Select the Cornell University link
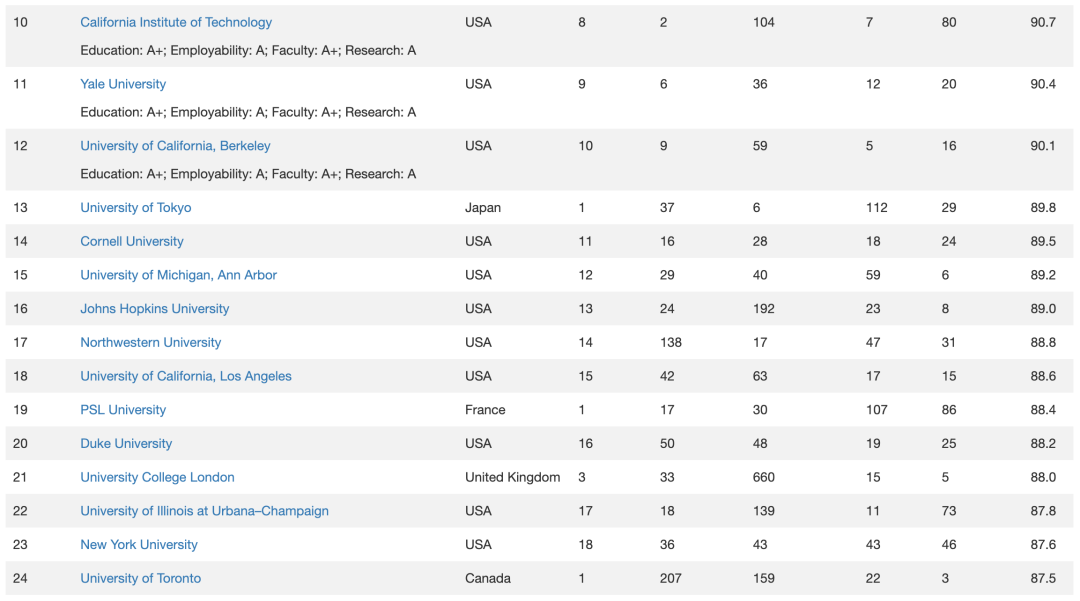 (132, 241)
